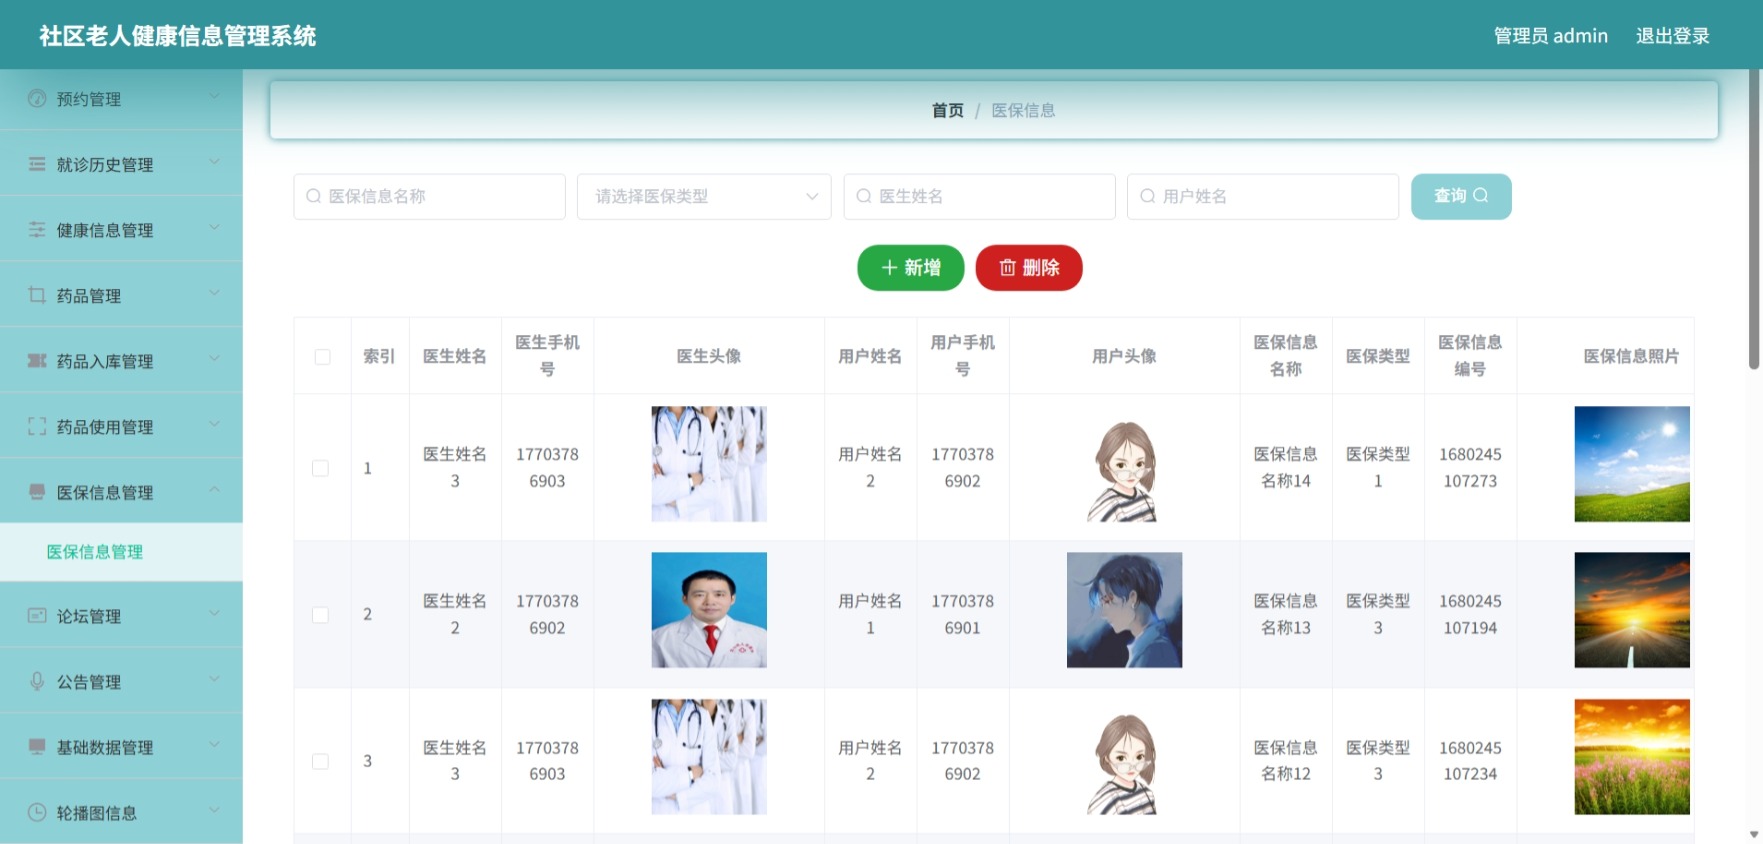Click the 健康信息管理 sliders icon
1763x844 pixels.
(37, 229)
